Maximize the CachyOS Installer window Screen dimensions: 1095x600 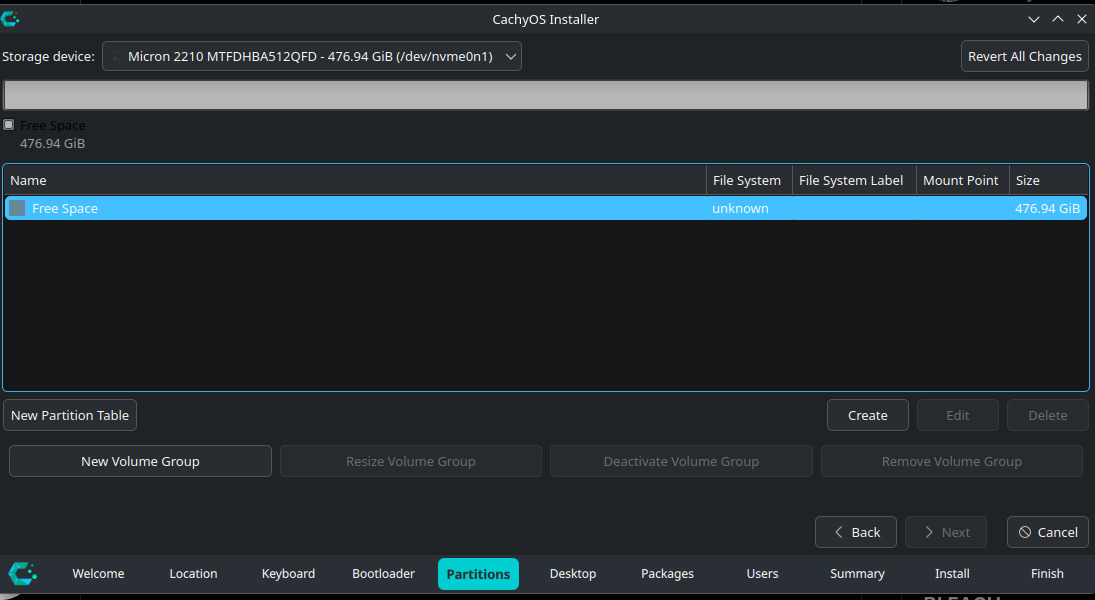(x=1058, y=20)
